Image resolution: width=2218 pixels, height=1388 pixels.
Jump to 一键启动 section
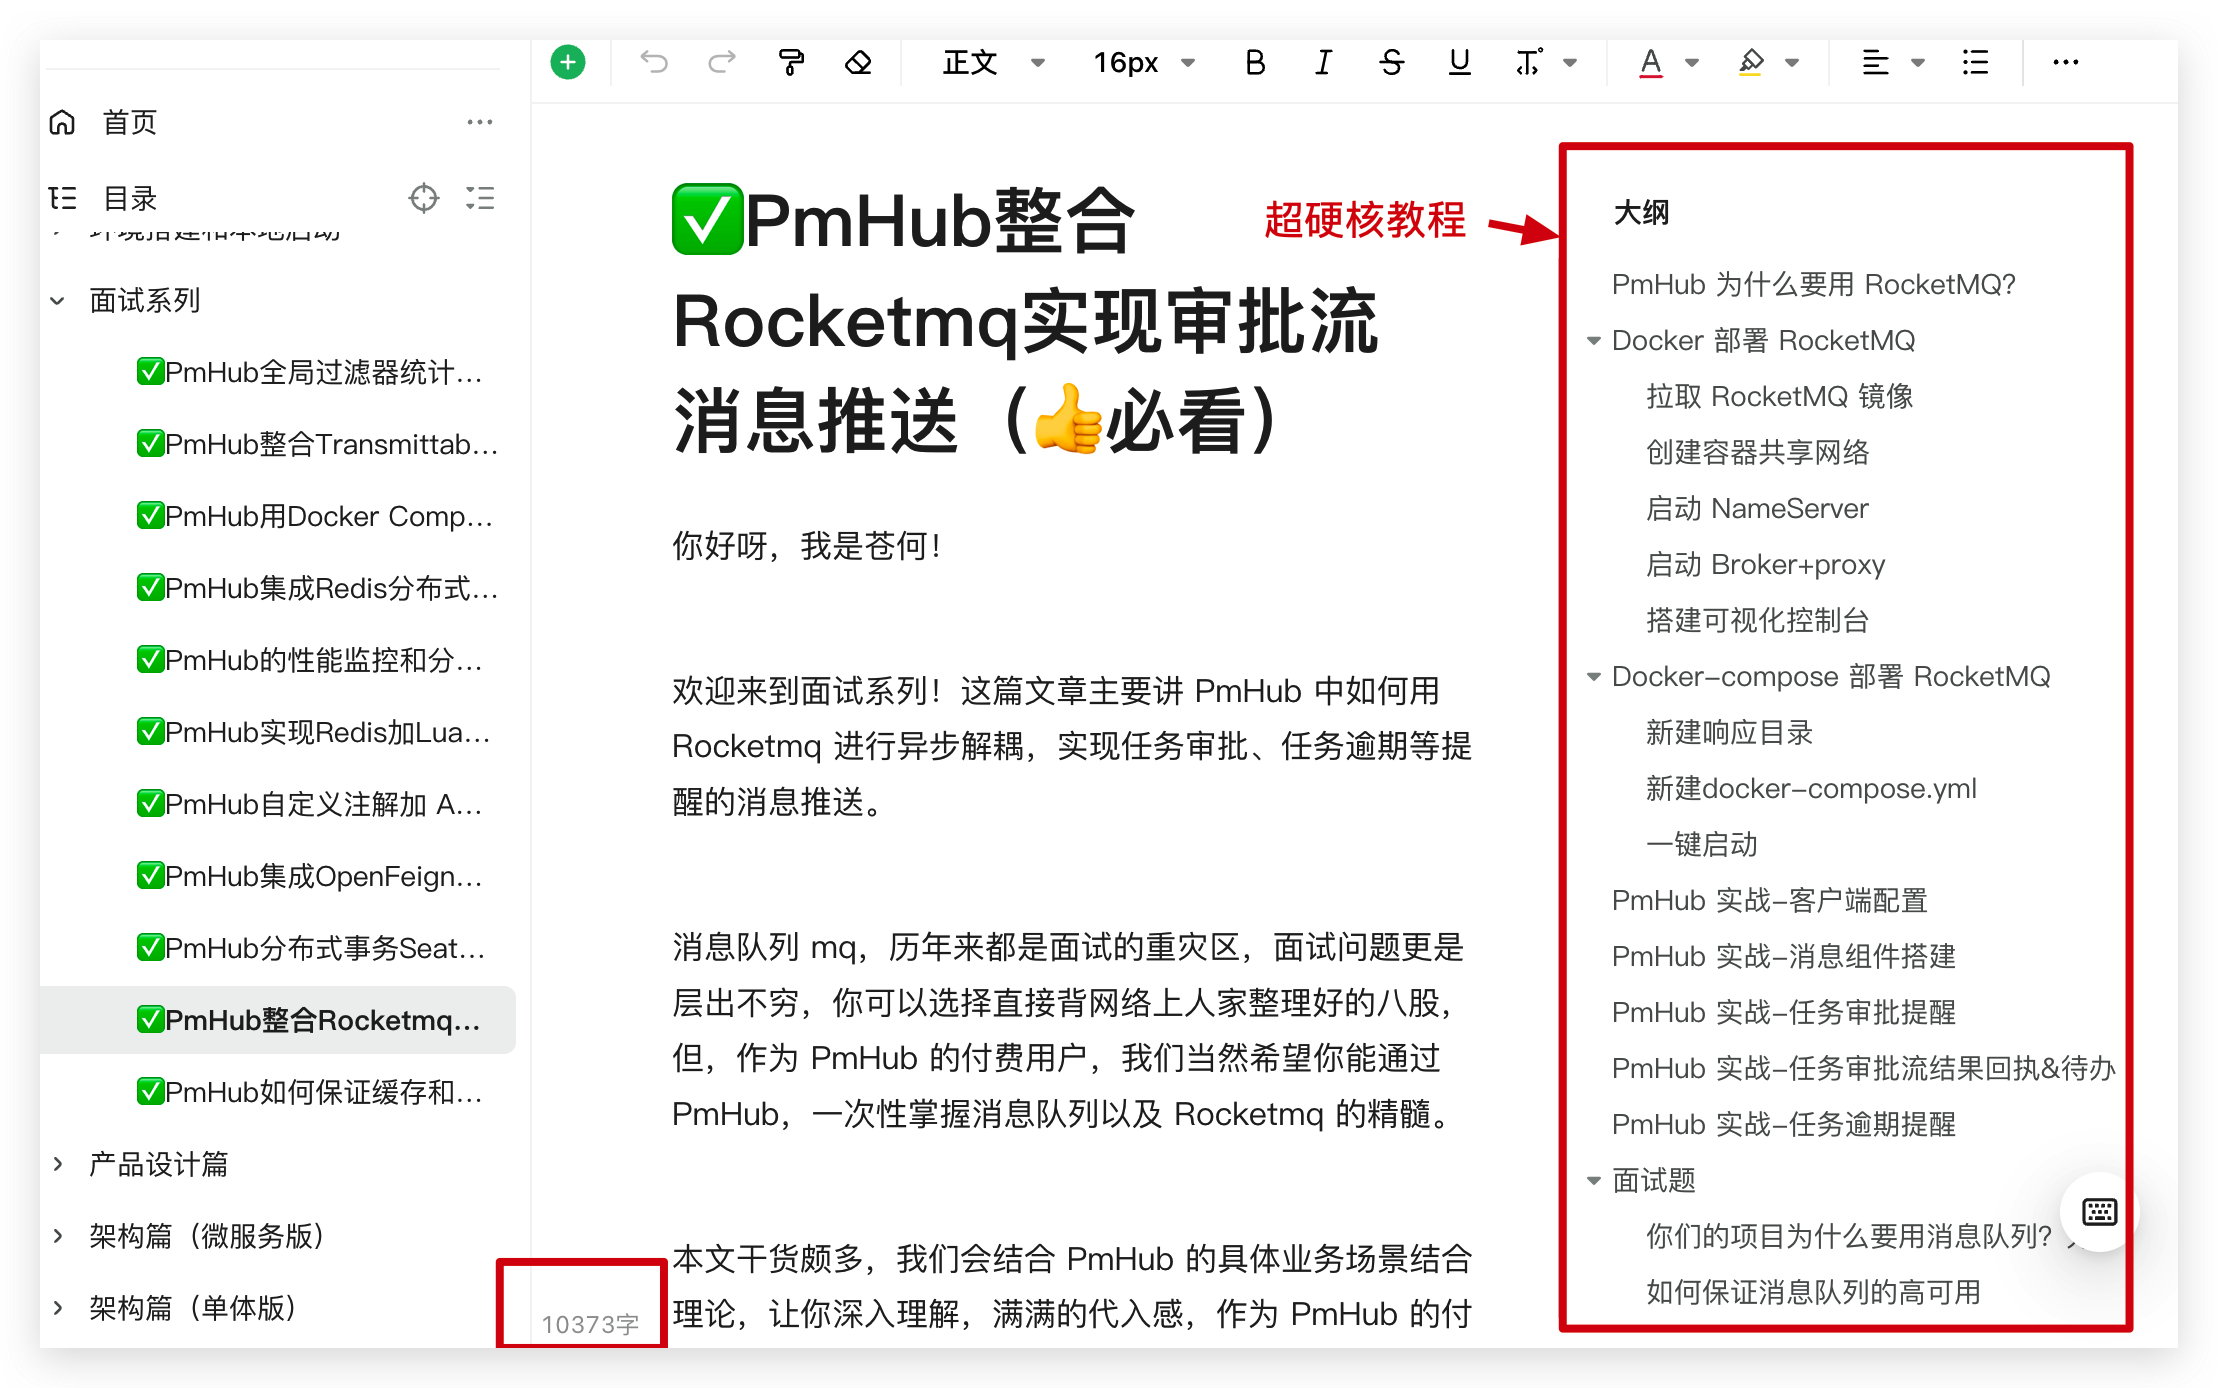[x=1702, y=844]
